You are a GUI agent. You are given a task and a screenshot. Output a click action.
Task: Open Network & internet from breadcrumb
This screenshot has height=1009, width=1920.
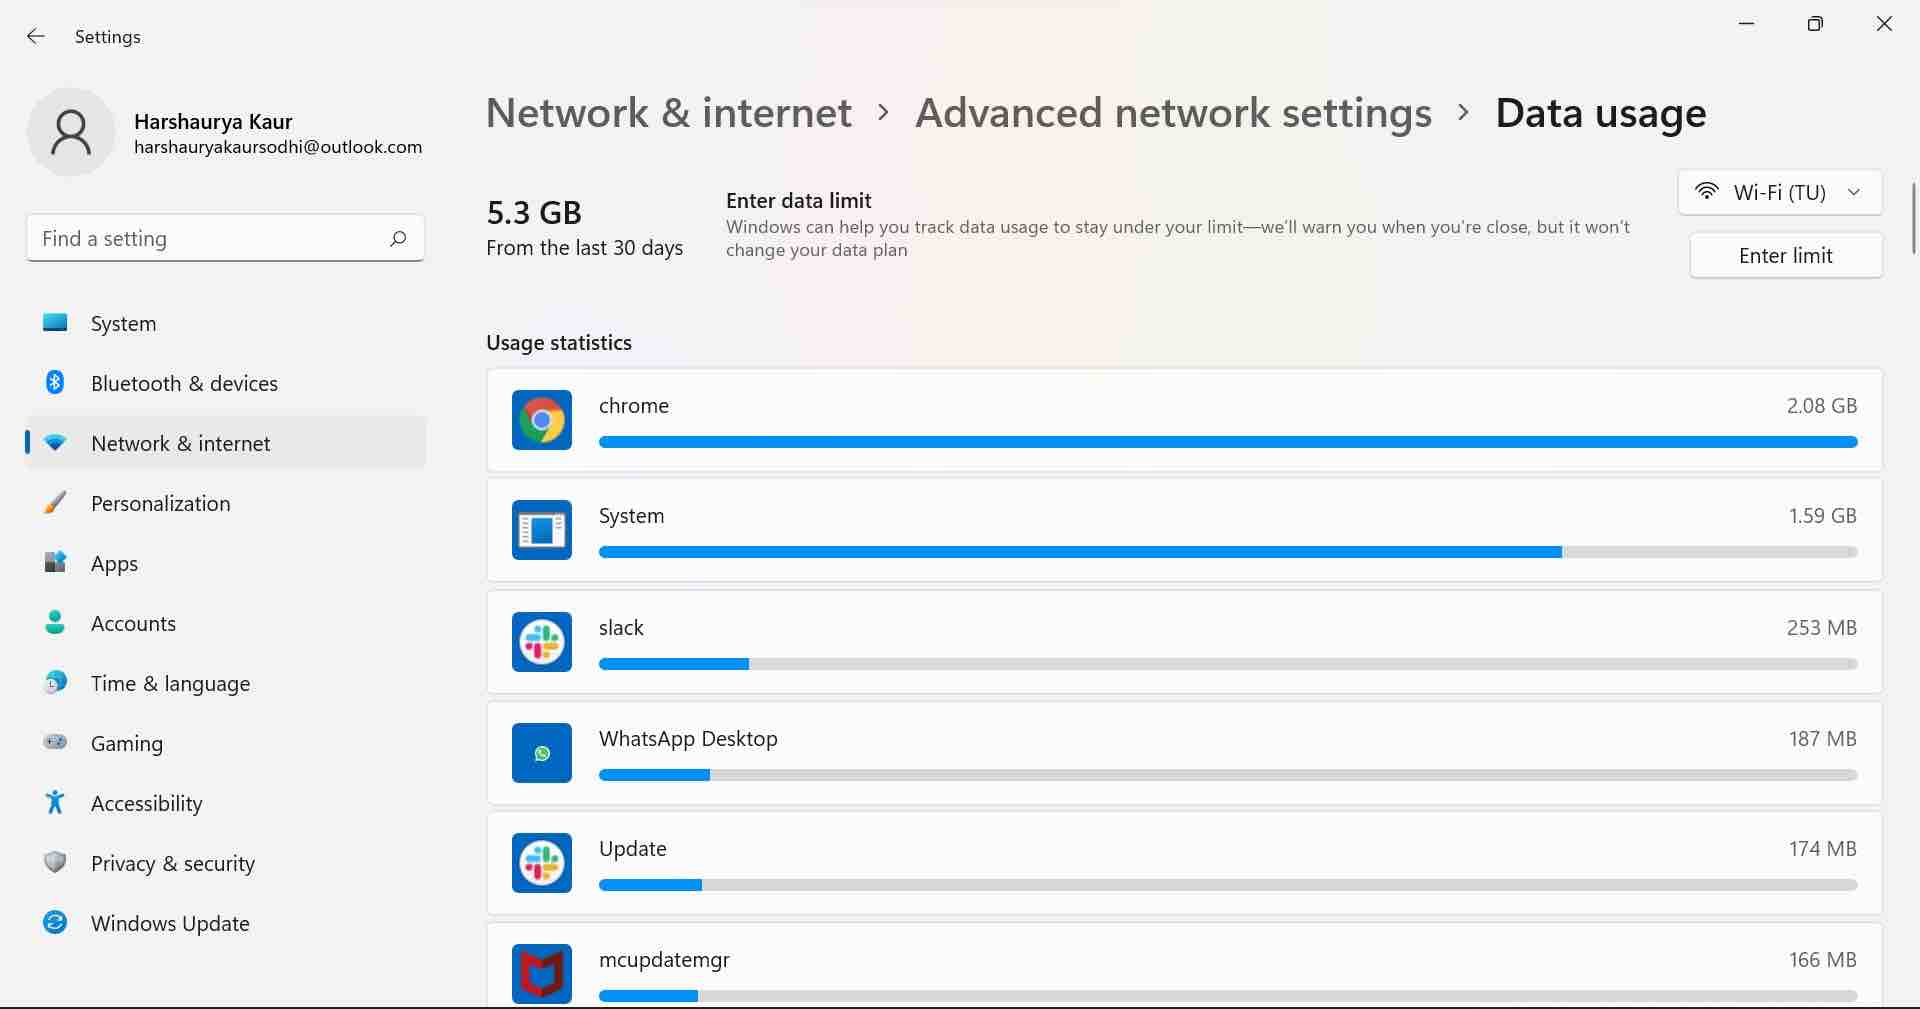(x=668, y=113)
